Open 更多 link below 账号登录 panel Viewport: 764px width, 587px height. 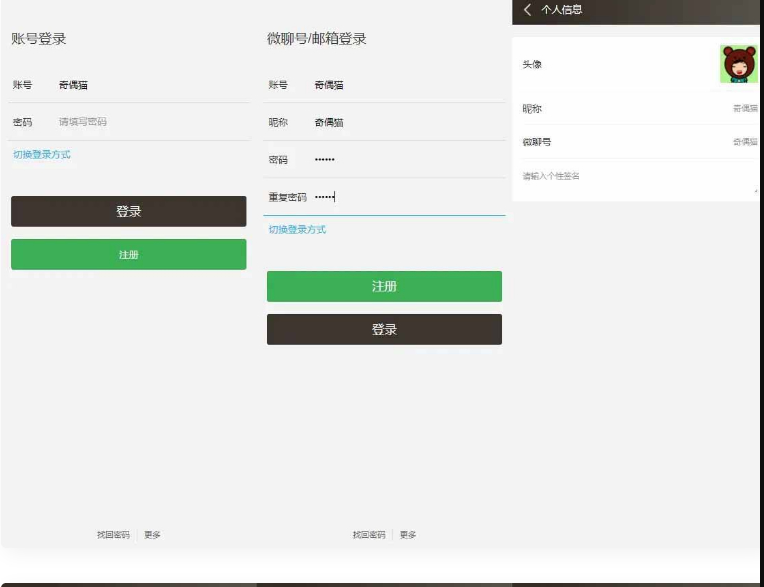pyautogui.click(x=152, y=535)
